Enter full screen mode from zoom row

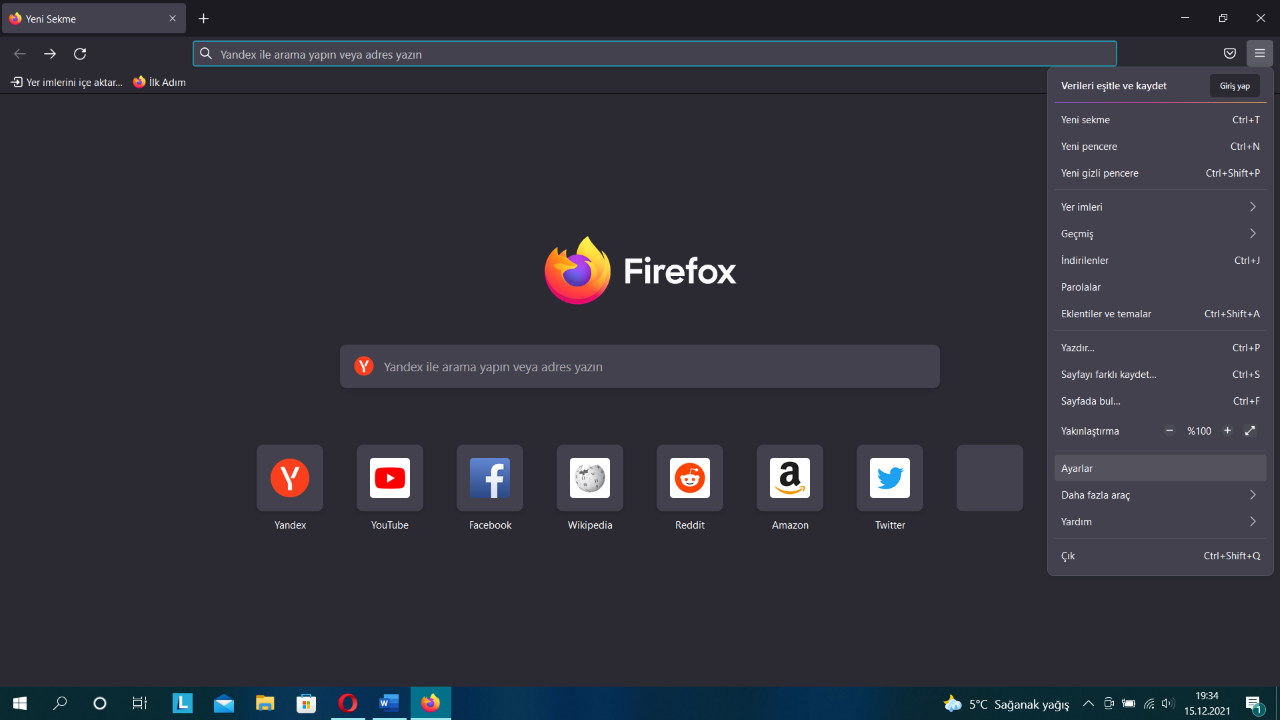coord(1250,431)
